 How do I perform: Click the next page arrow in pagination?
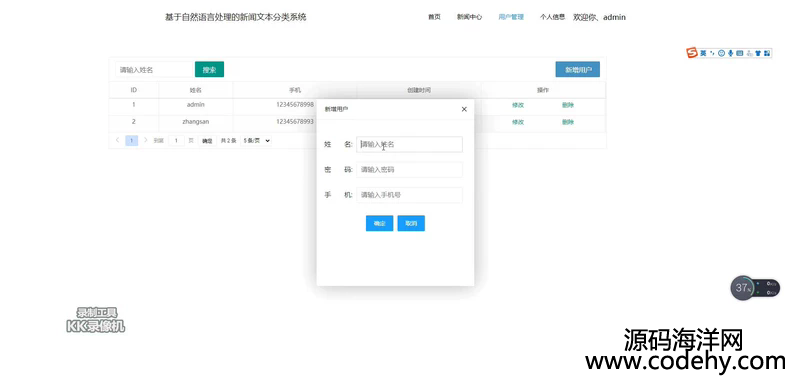[x=146, y=140]
